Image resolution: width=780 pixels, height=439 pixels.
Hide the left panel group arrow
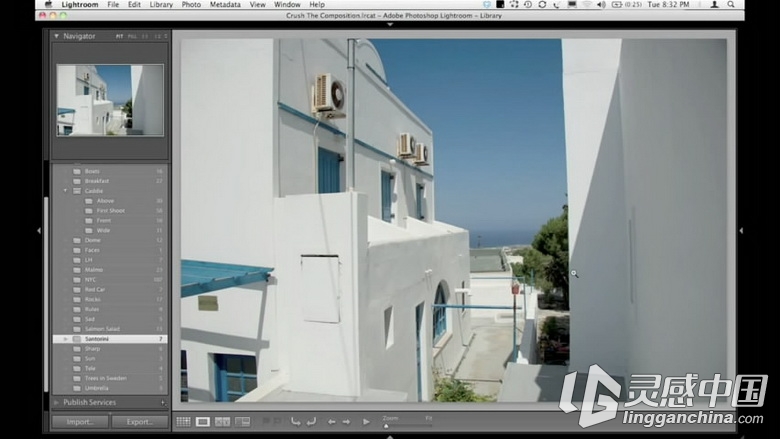coord(39,230)
